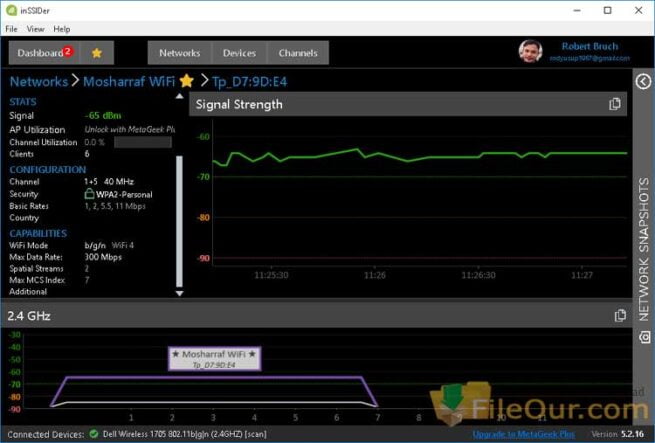655x443 pixels.
Task: Click the Channel Utilization bar
Action: (143, 142)
